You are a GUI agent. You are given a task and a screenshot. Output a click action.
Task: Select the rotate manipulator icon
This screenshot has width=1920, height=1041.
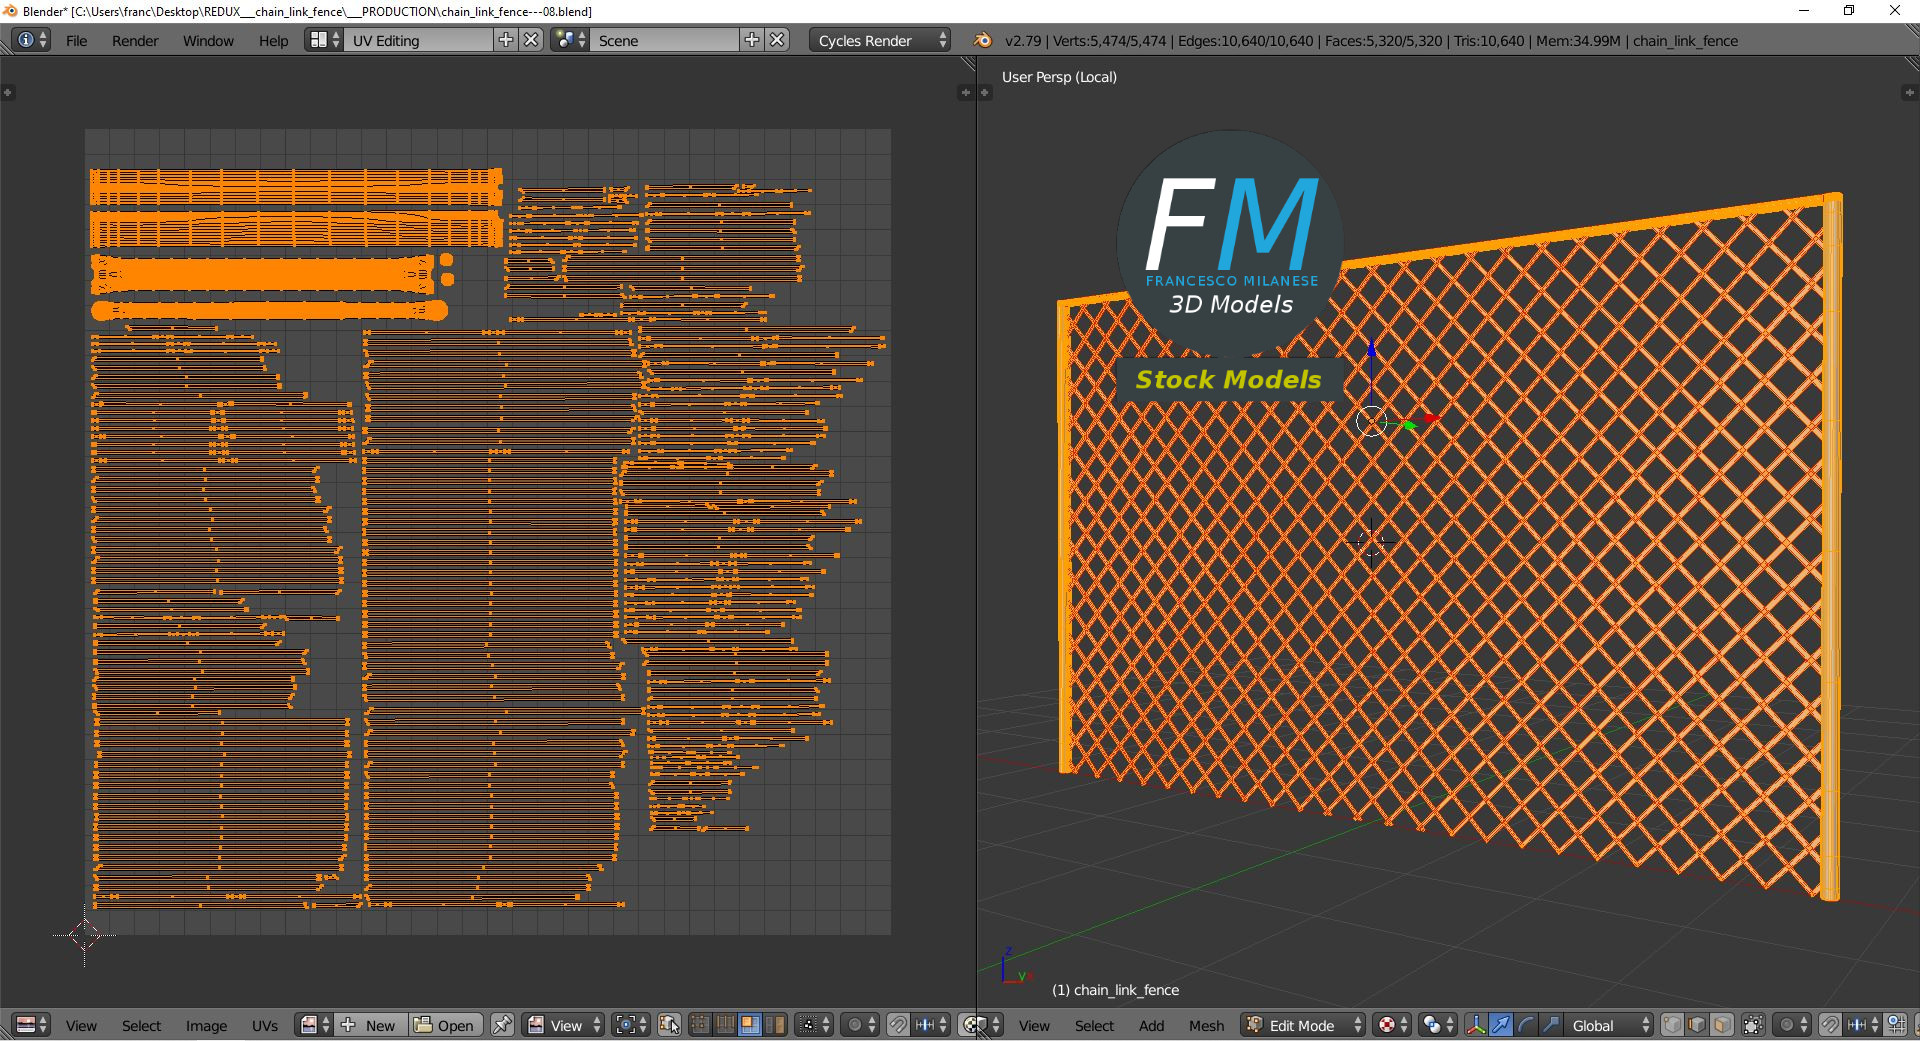(x=1526, y=1025)
